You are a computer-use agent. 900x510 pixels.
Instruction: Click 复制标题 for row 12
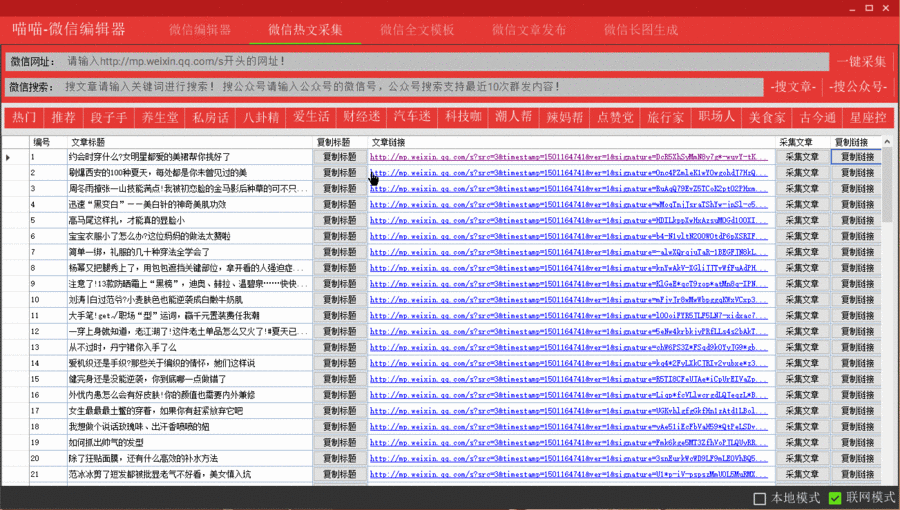point(340,332)
